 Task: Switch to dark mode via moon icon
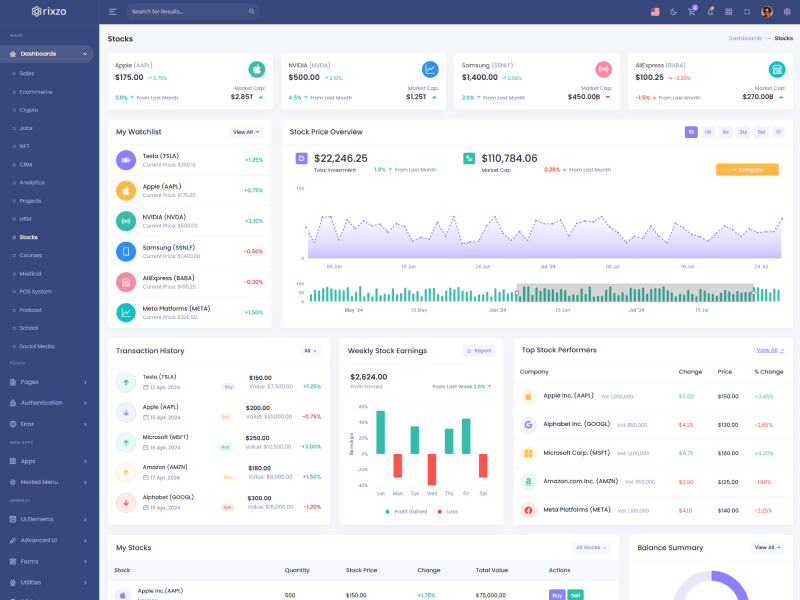pyautogui.click(x=673, y=12)
